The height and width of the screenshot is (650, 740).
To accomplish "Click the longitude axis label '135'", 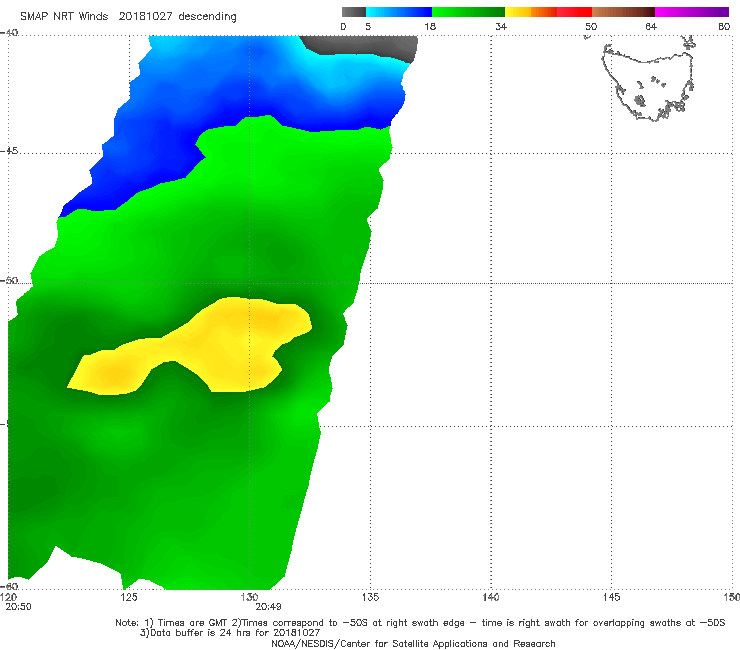I will click(x=370, y=597).
